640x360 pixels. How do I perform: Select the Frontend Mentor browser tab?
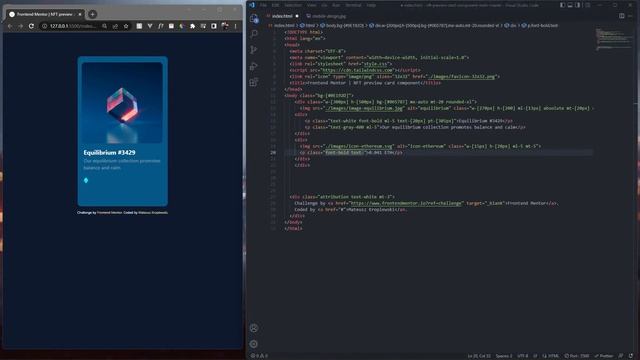click(x=45, y=14)
